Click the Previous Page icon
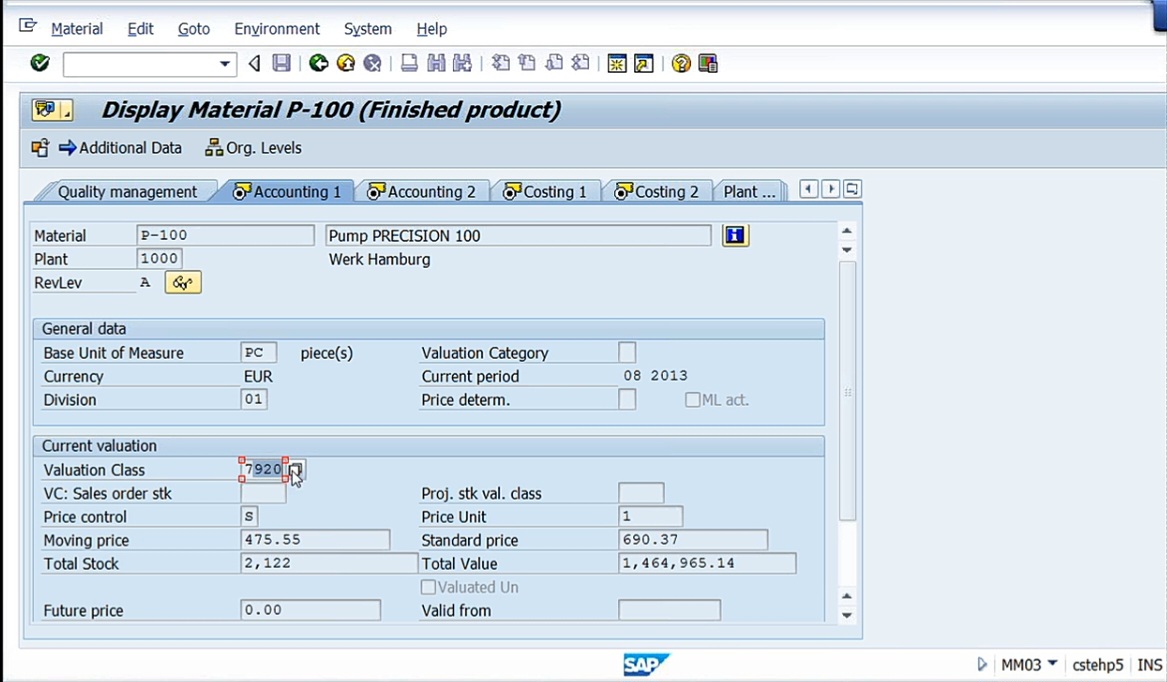Viewport: 1167px width, 682px height. coord(527,63)
